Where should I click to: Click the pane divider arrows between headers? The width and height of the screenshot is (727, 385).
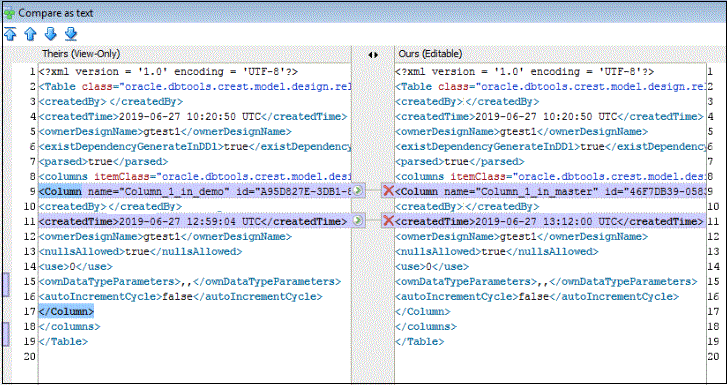pyautogui.click(x=373, y=54)
